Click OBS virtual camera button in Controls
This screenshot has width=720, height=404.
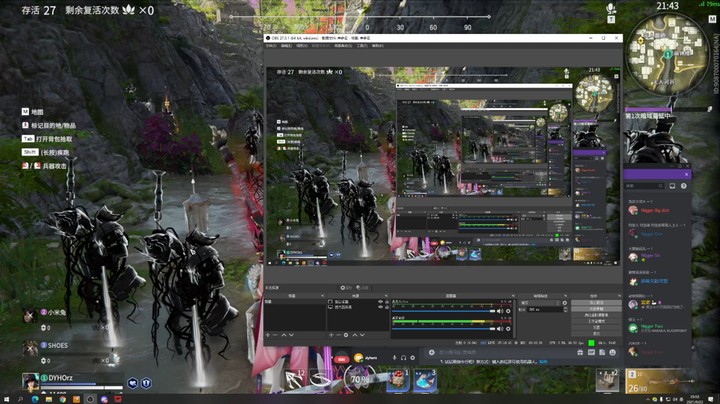(x=596, y=315)
